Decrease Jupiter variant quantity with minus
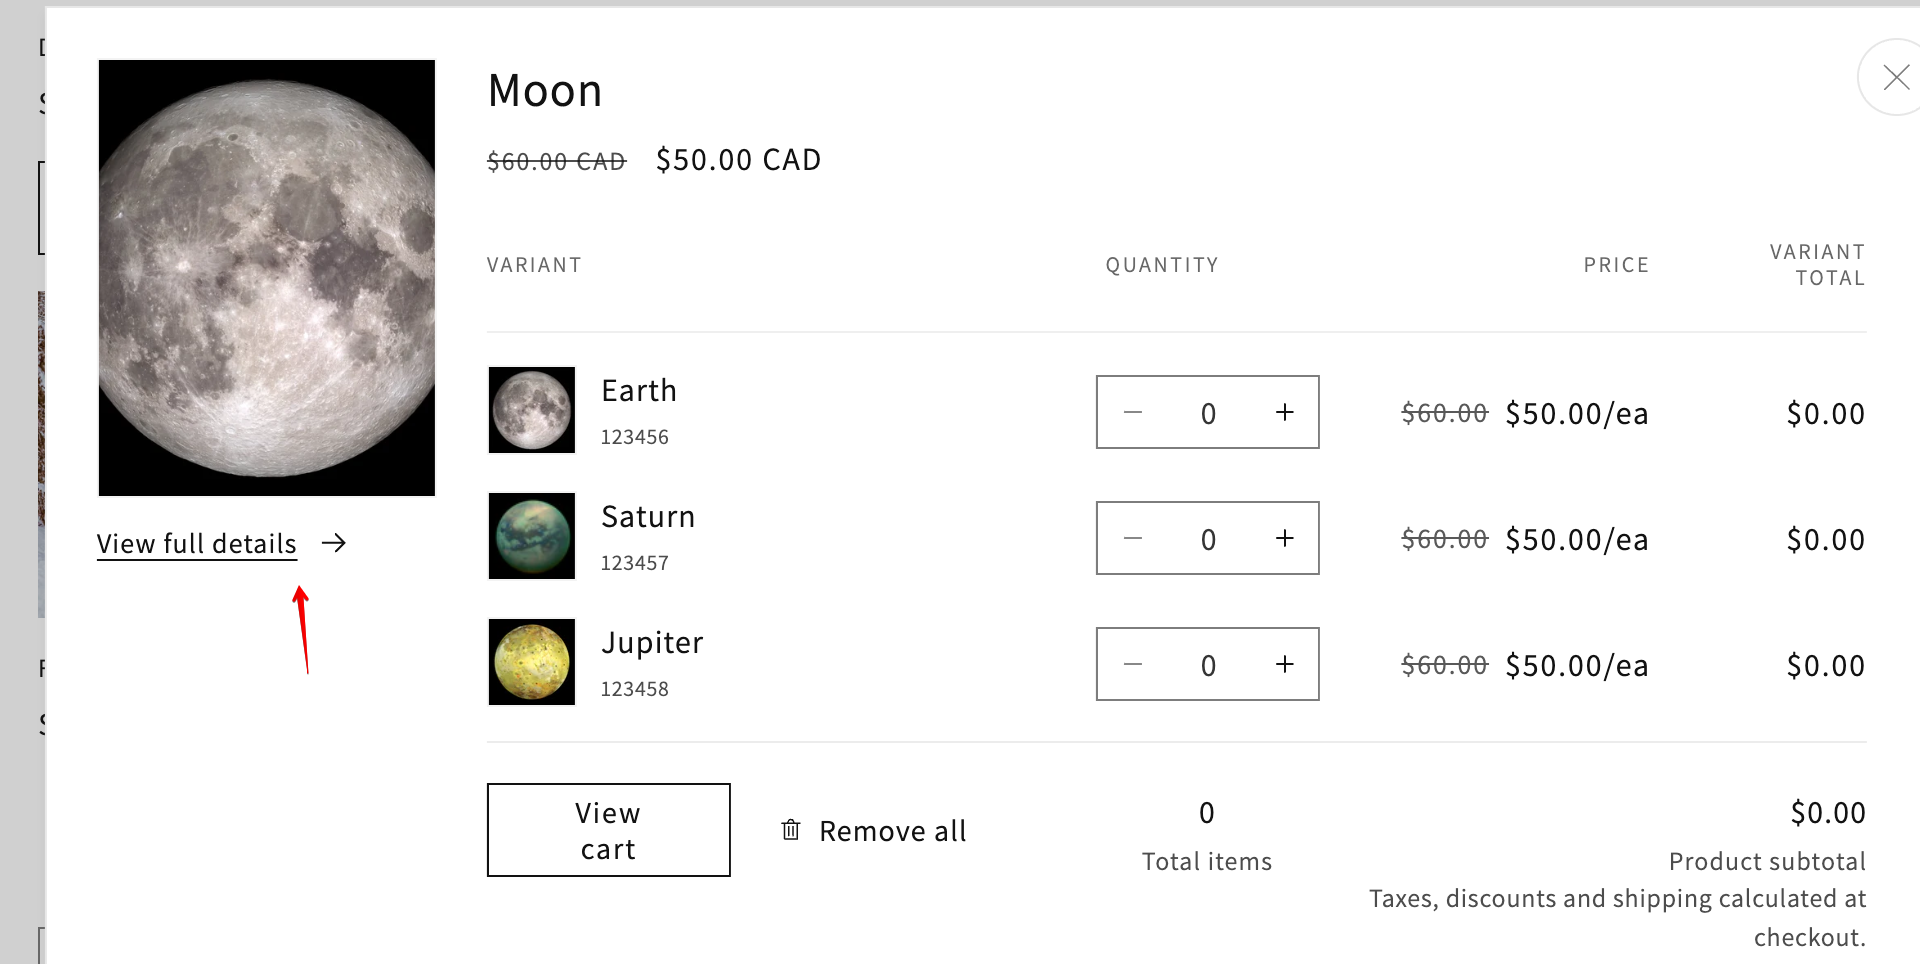1920x964 pixels. [1133, 664]
